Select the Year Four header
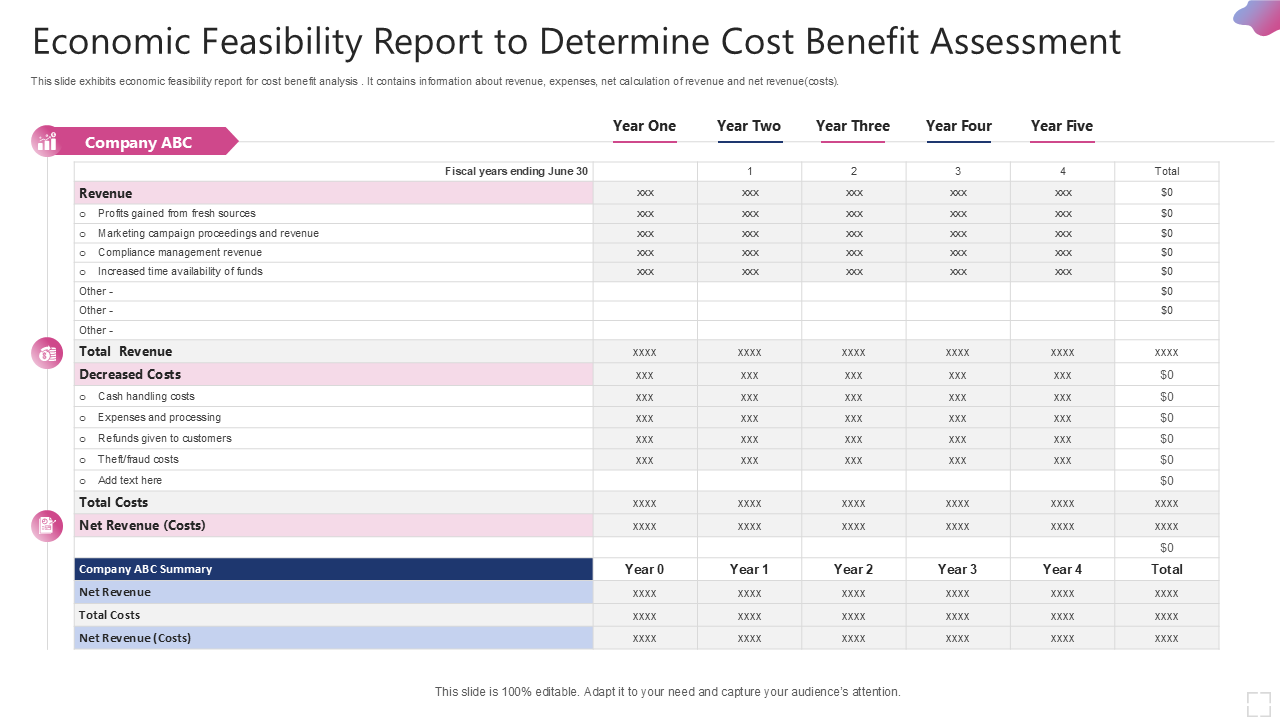1280x720 pixels. click(958, 126)
